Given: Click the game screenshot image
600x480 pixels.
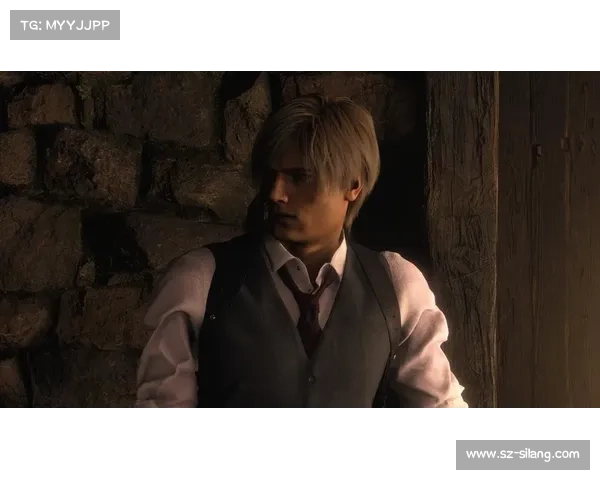Looking at the screenshot, I should tap(300, 239).
